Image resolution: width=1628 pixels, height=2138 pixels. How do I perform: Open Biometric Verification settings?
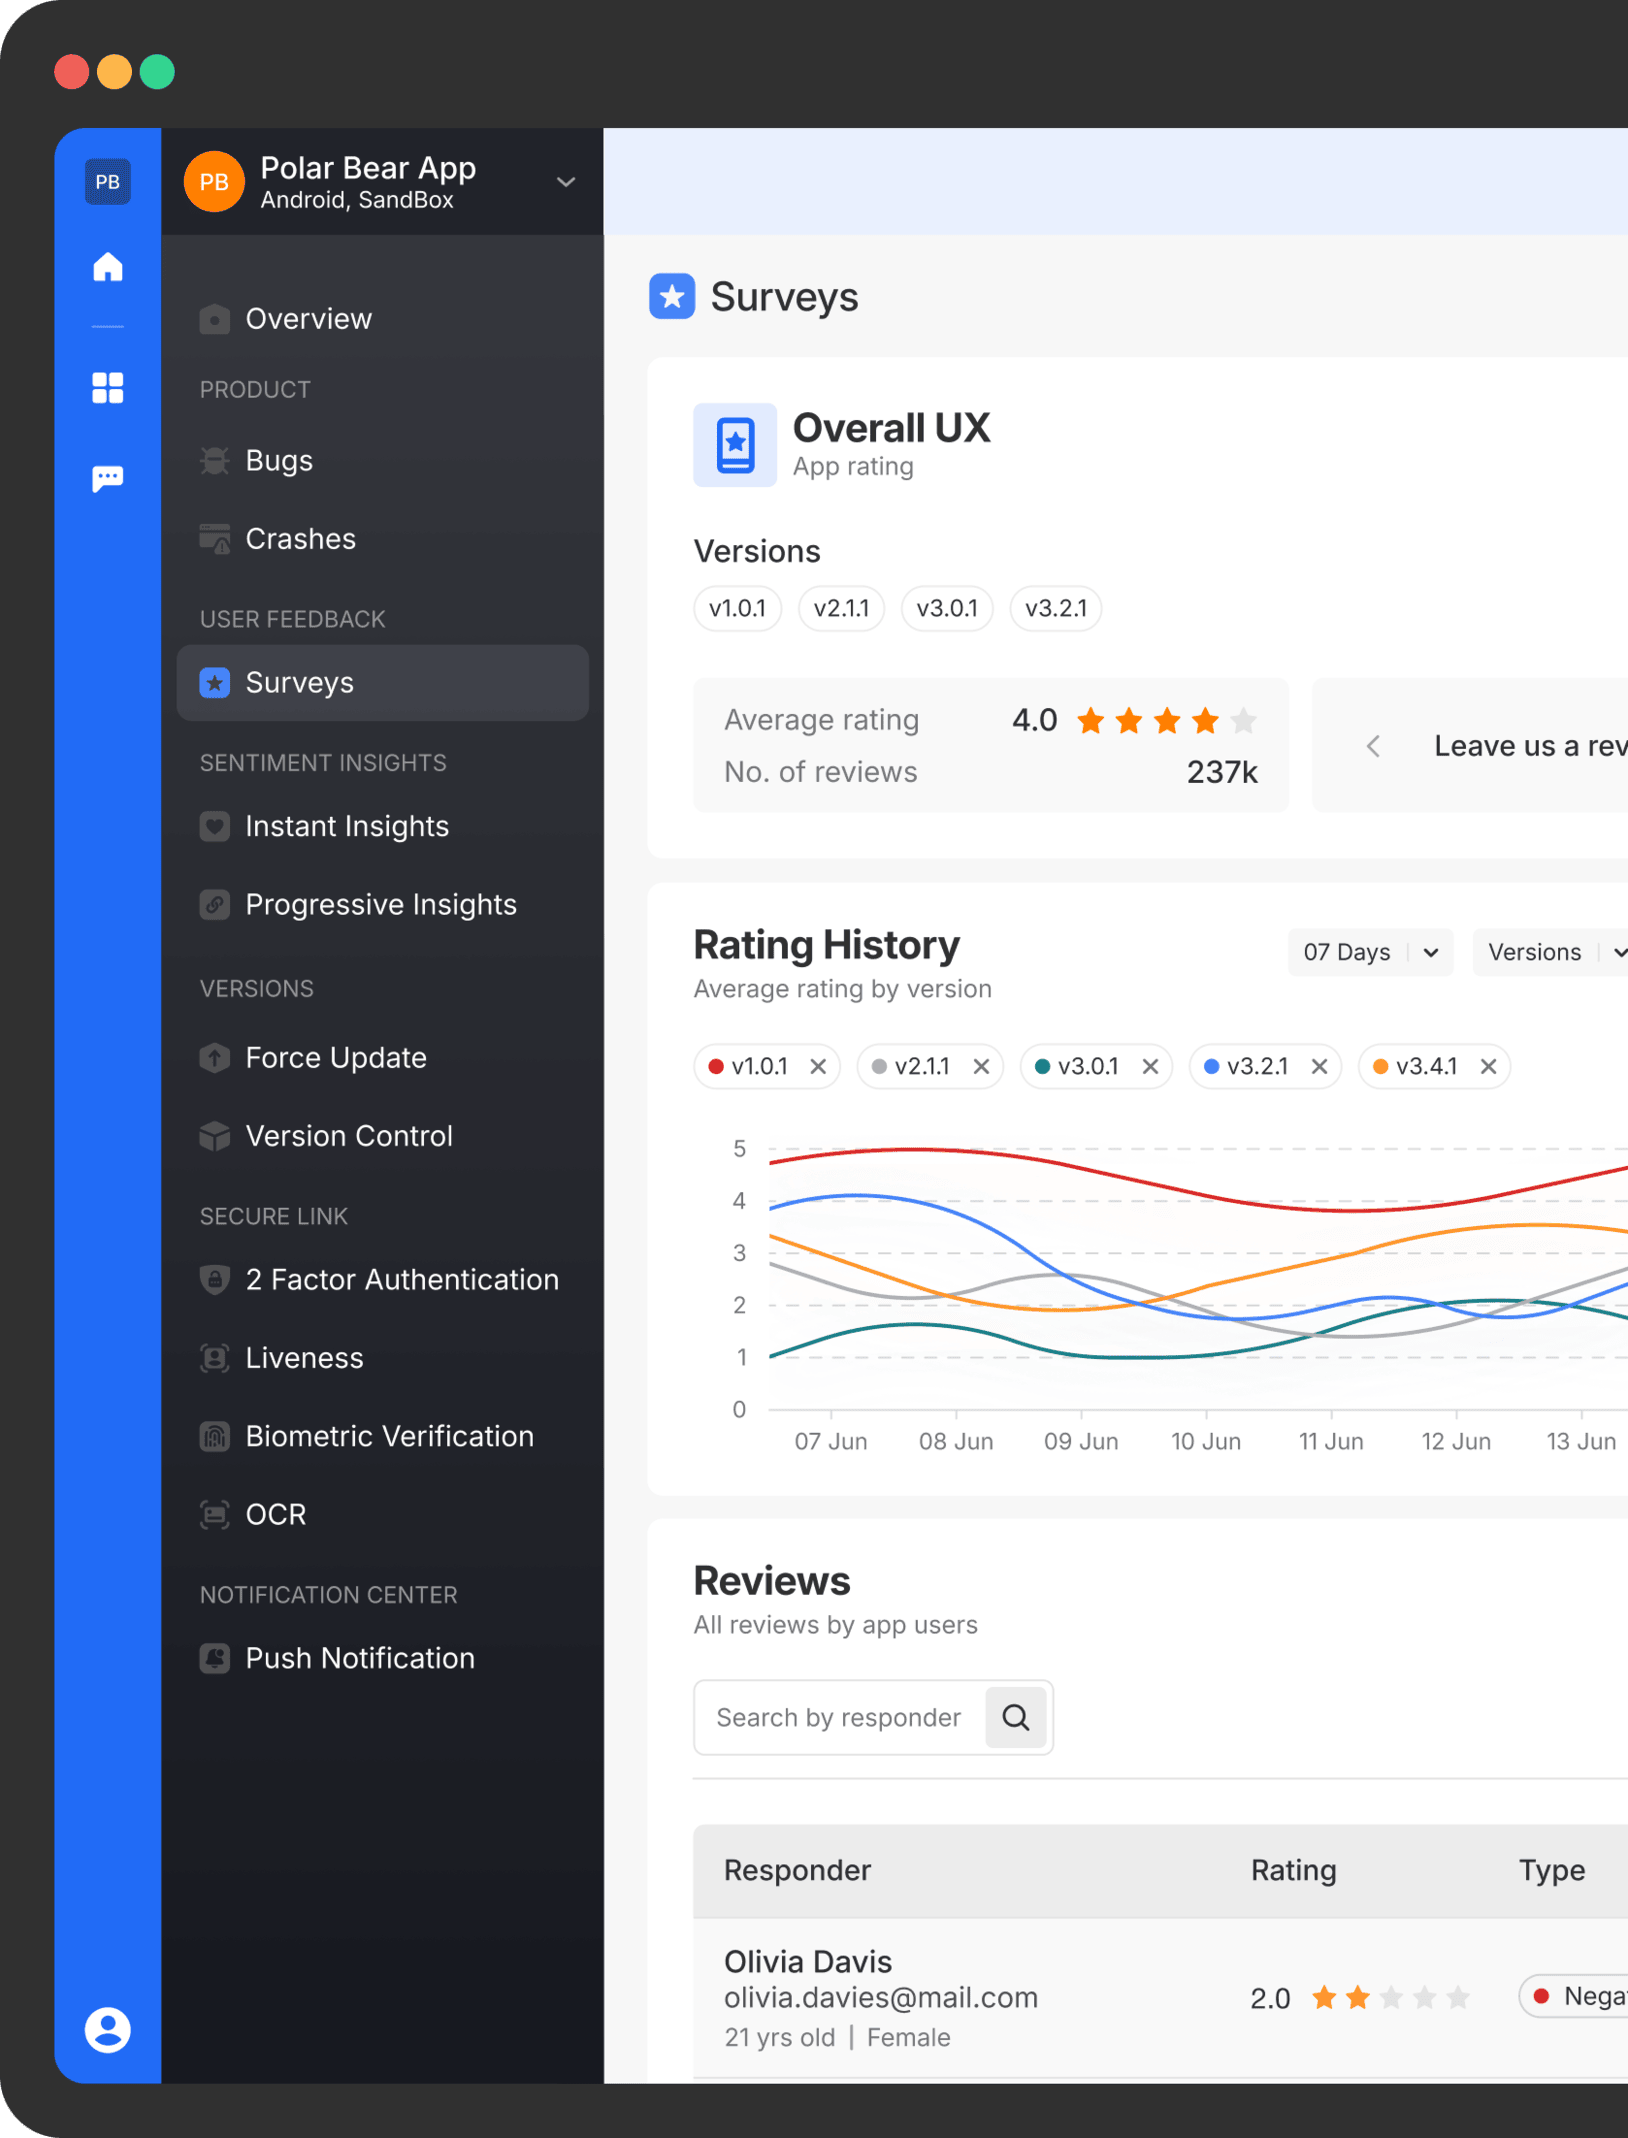[389, 1436]
